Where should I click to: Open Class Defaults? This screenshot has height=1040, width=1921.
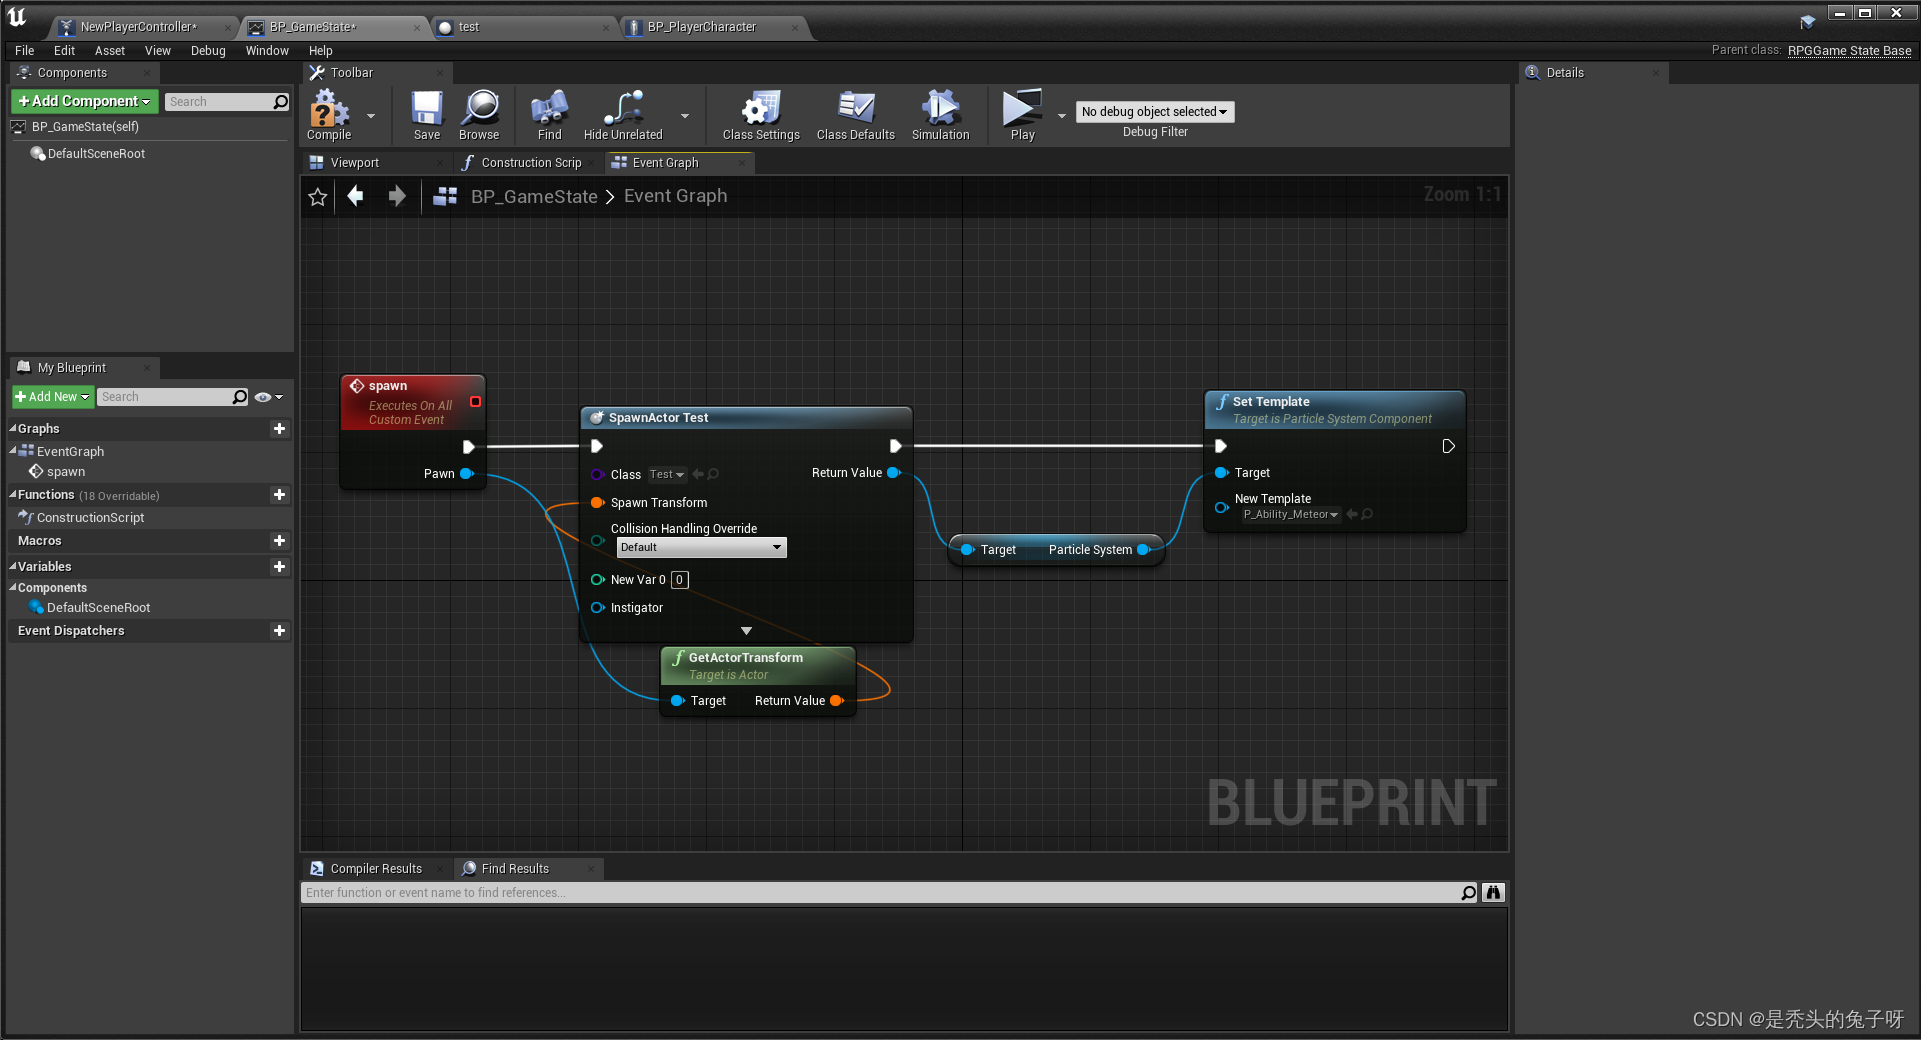855,113
